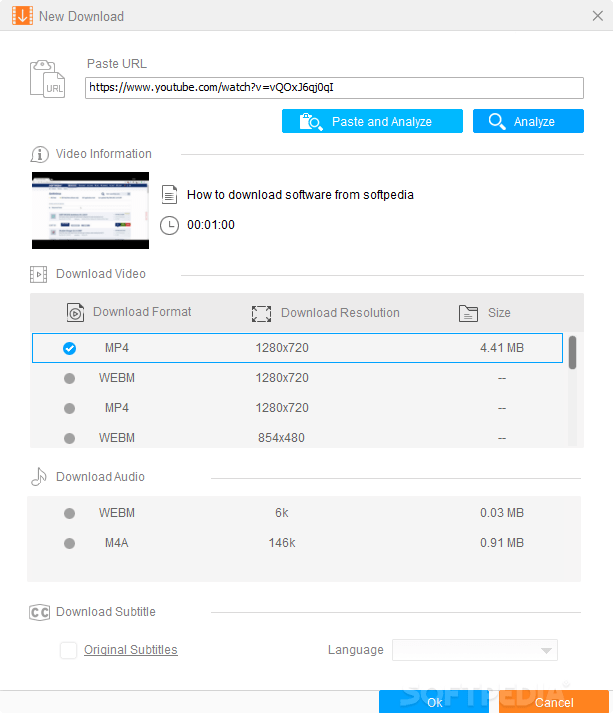The width and height of the screenshot is (613, 721).
Task: Click the Paste and Analyze button
Action: tap(372, 121)
